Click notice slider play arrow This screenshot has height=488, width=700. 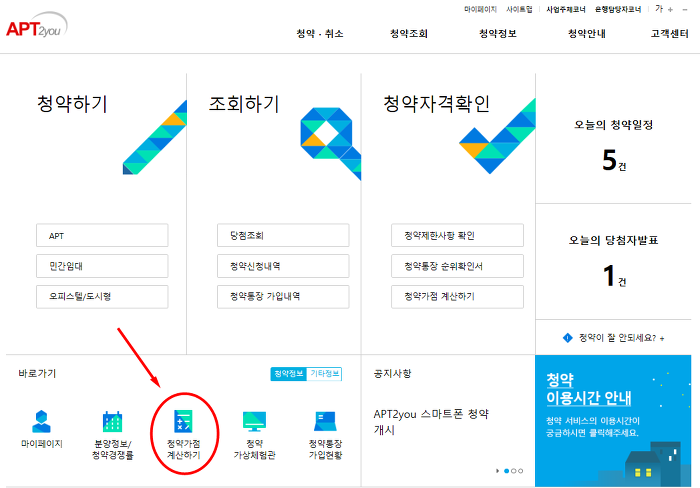click(x=497, y=471)
